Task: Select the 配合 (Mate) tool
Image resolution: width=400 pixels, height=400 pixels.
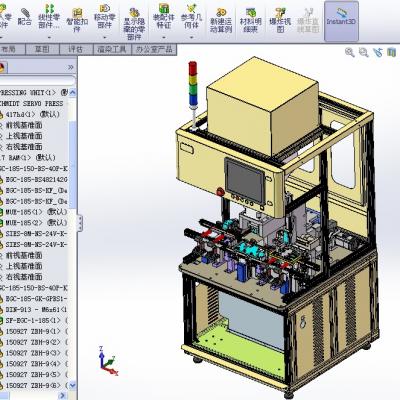Action: pos(25,17)
